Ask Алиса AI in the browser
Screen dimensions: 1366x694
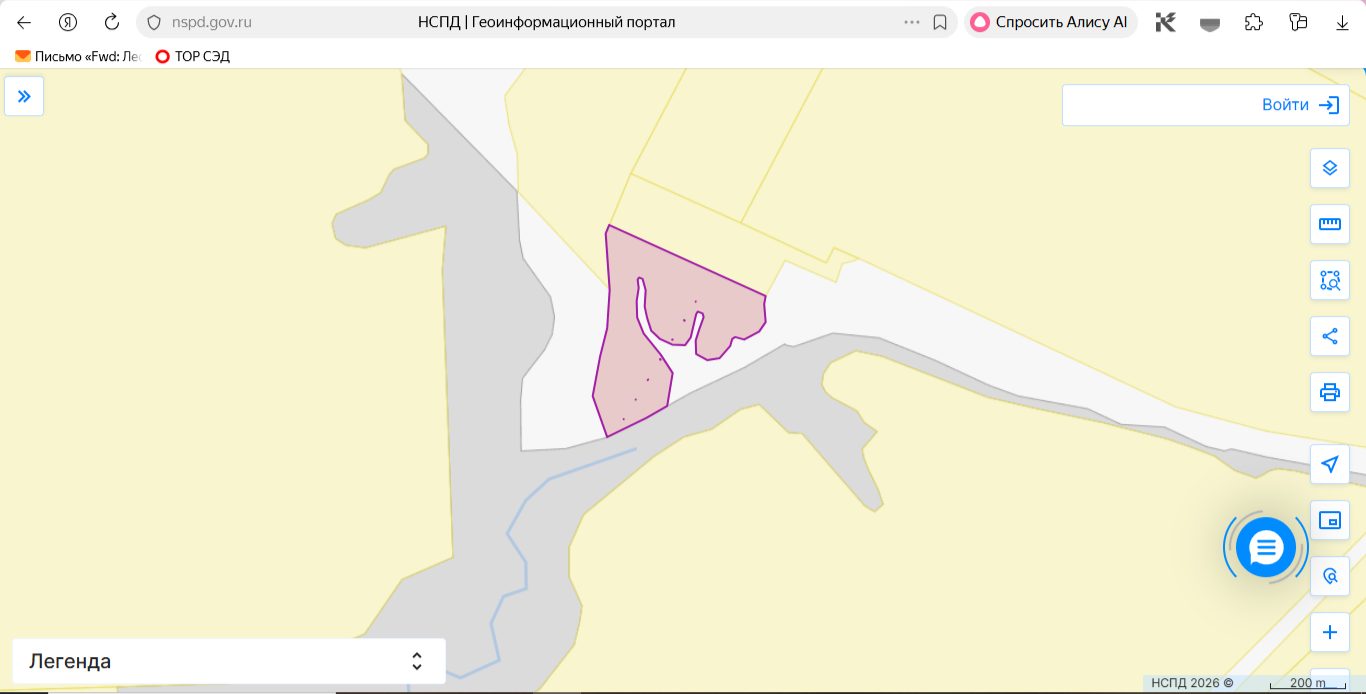tap(1051, 22)
